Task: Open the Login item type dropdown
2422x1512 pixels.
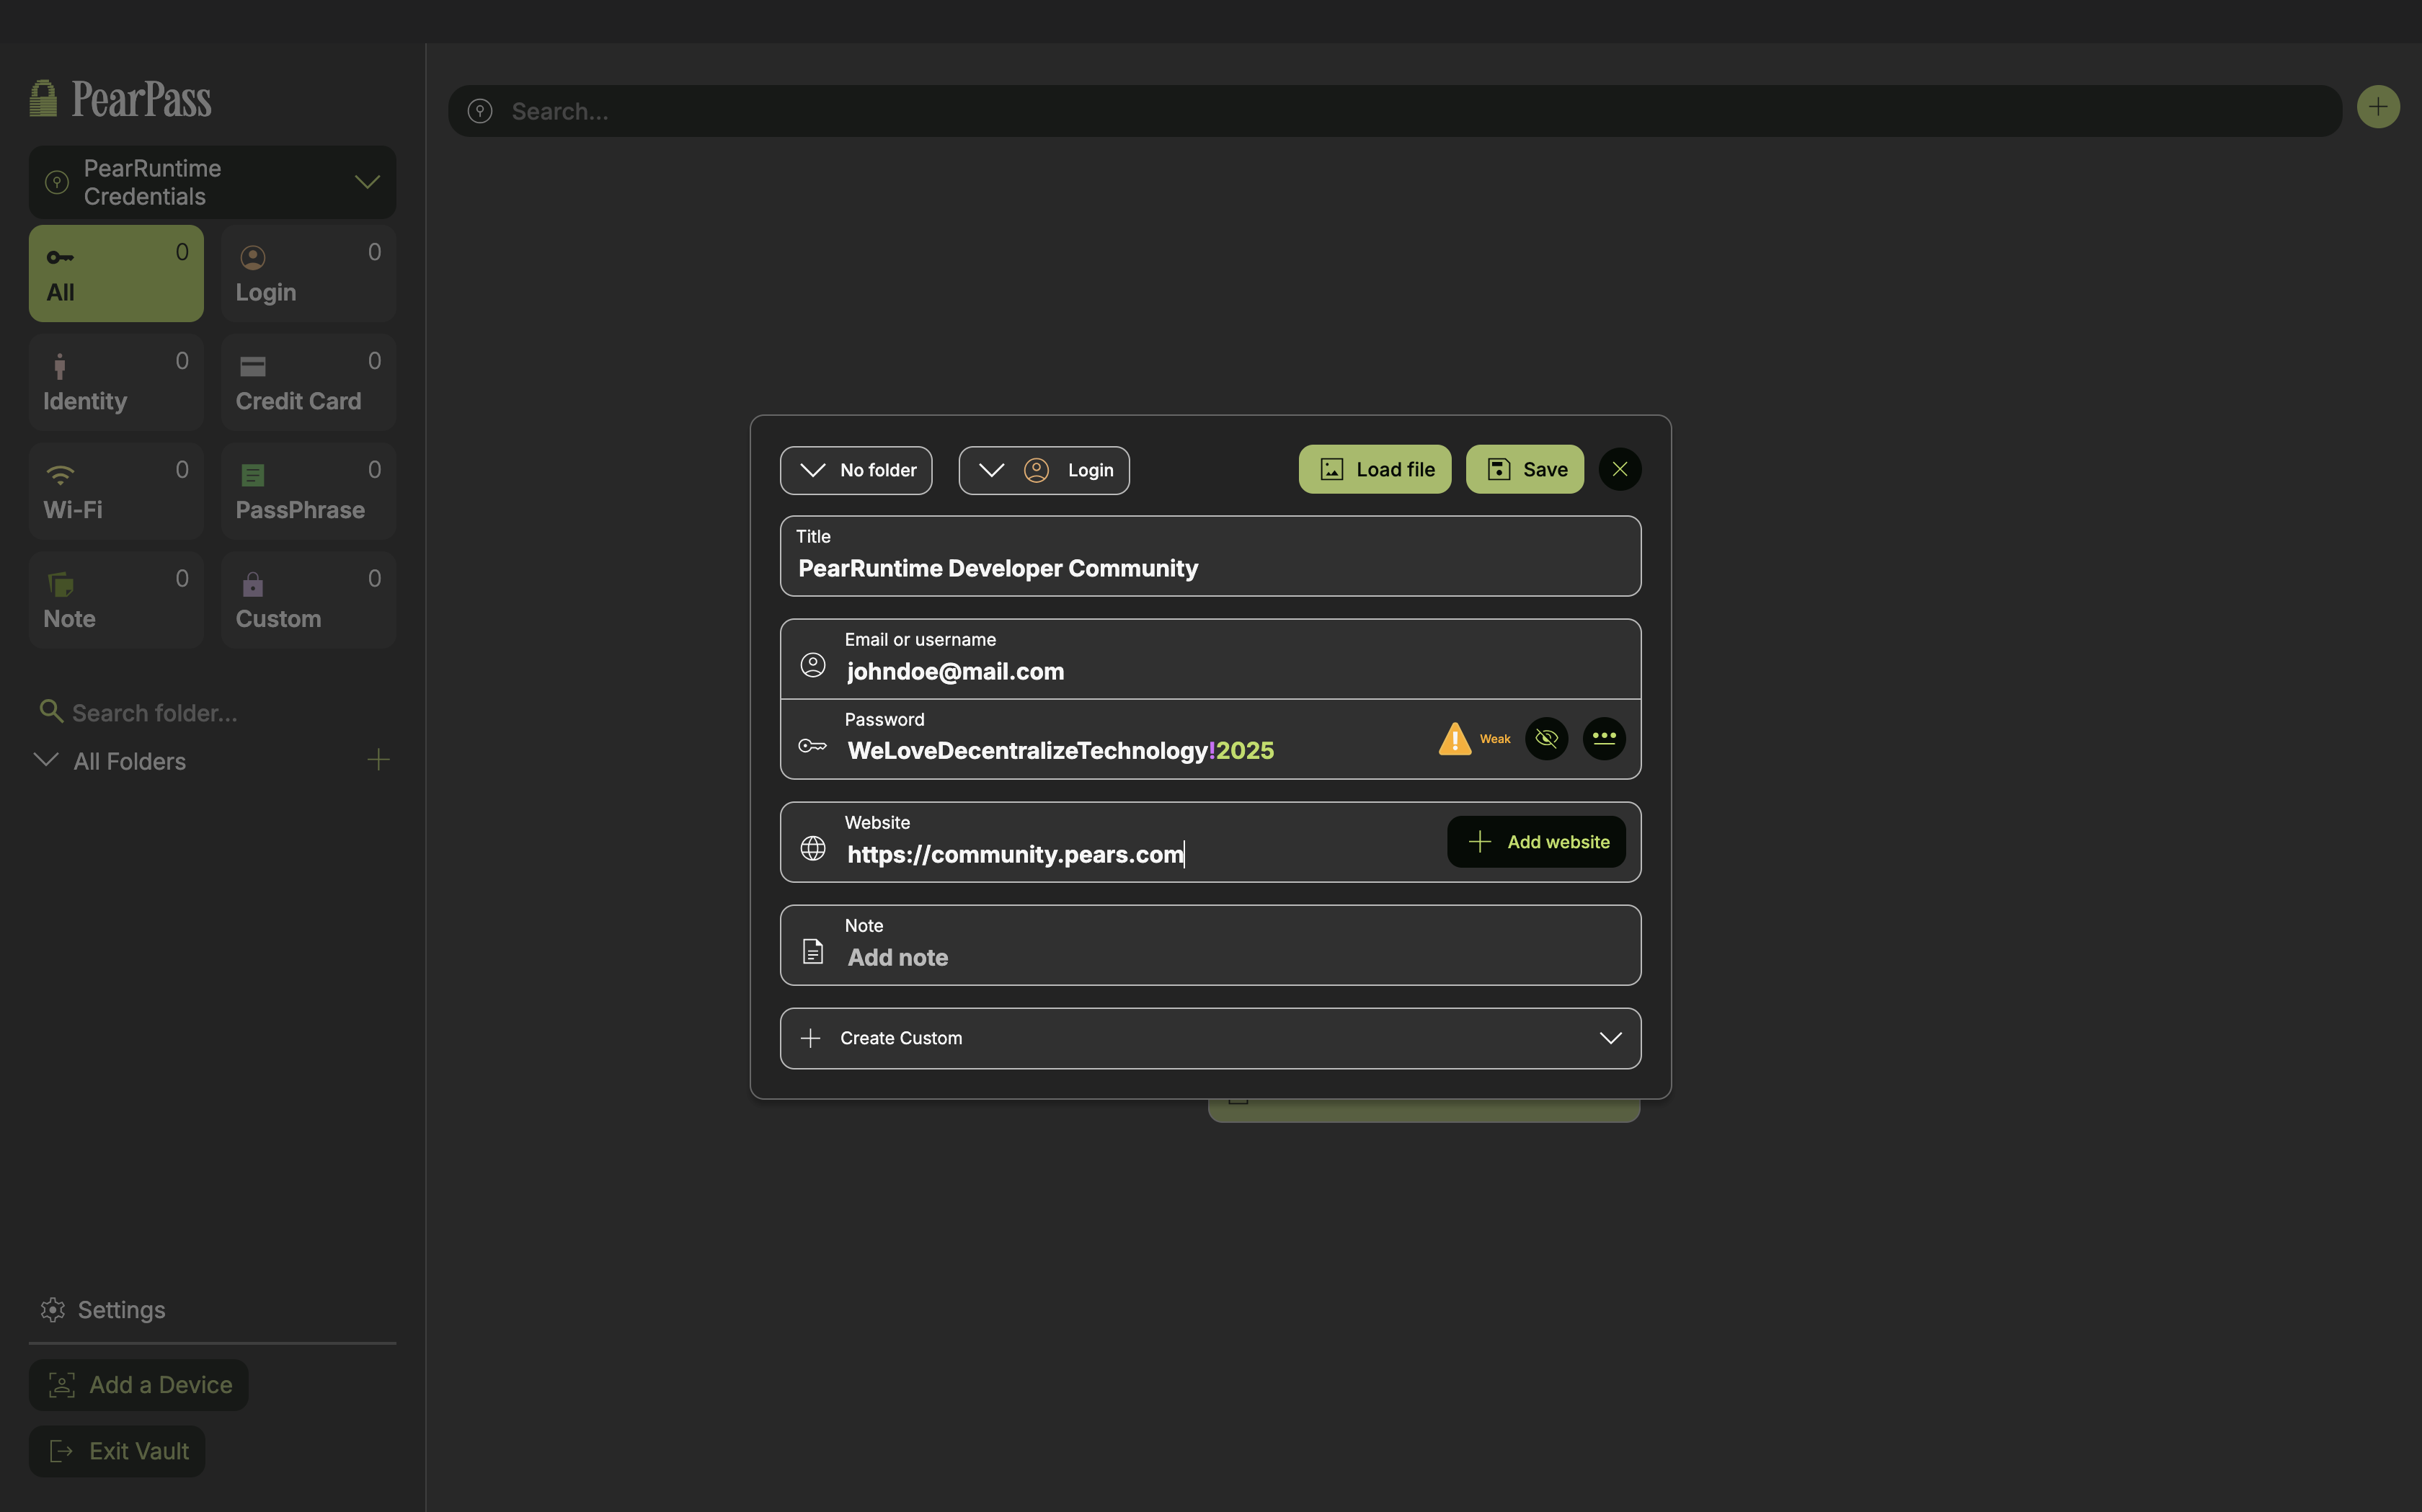Action: (x=1043, y=470)
